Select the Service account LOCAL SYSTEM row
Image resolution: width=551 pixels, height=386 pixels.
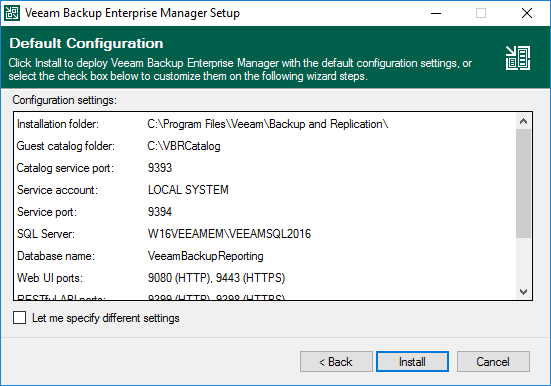(265, 190)
